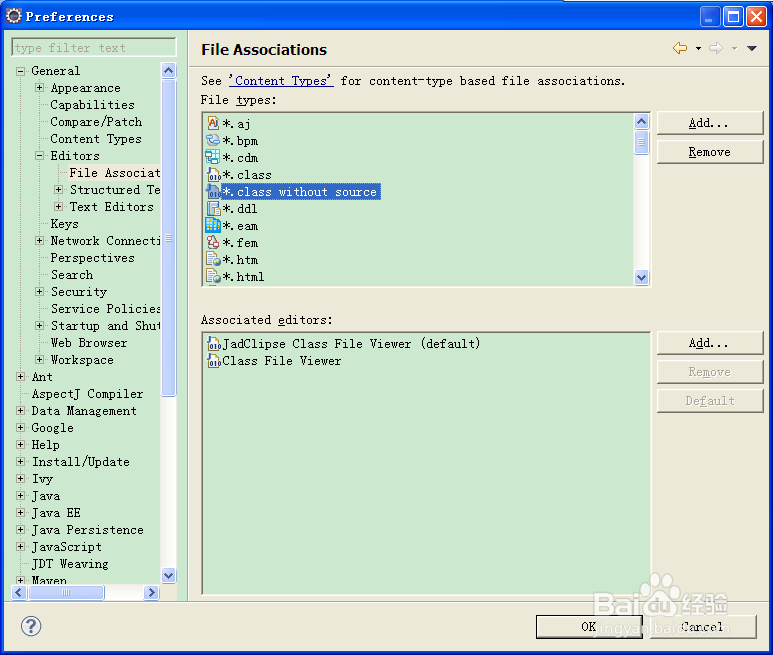Select the JDT Weaving page
This screenshot has width=773, height=655.
click(x=70, y=564)
